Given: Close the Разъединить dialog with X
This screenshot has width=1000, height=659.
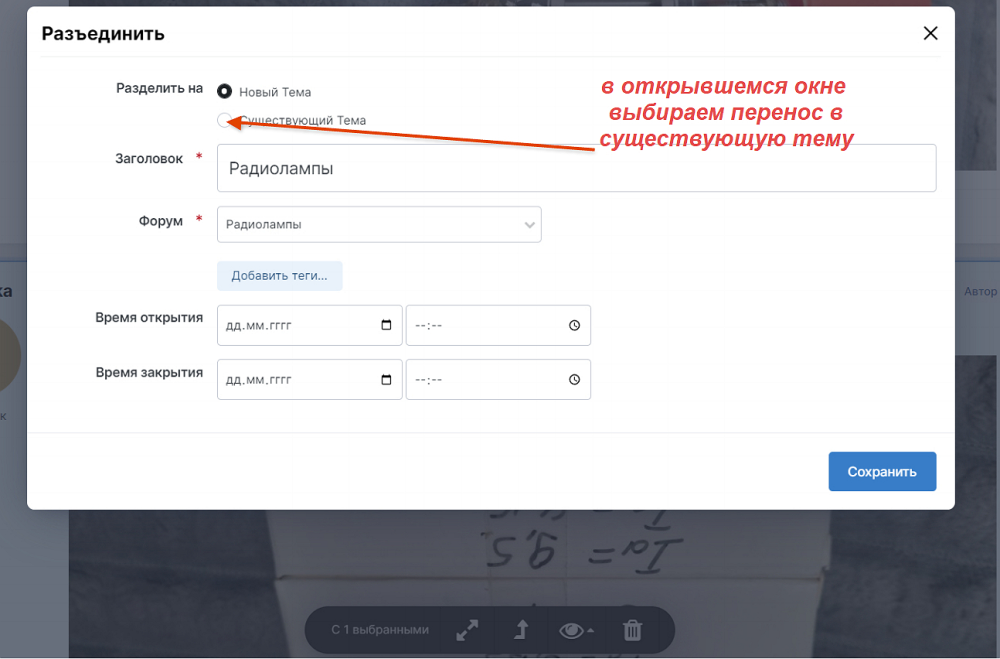Looking at the screenshot, I should pos(930,33).
